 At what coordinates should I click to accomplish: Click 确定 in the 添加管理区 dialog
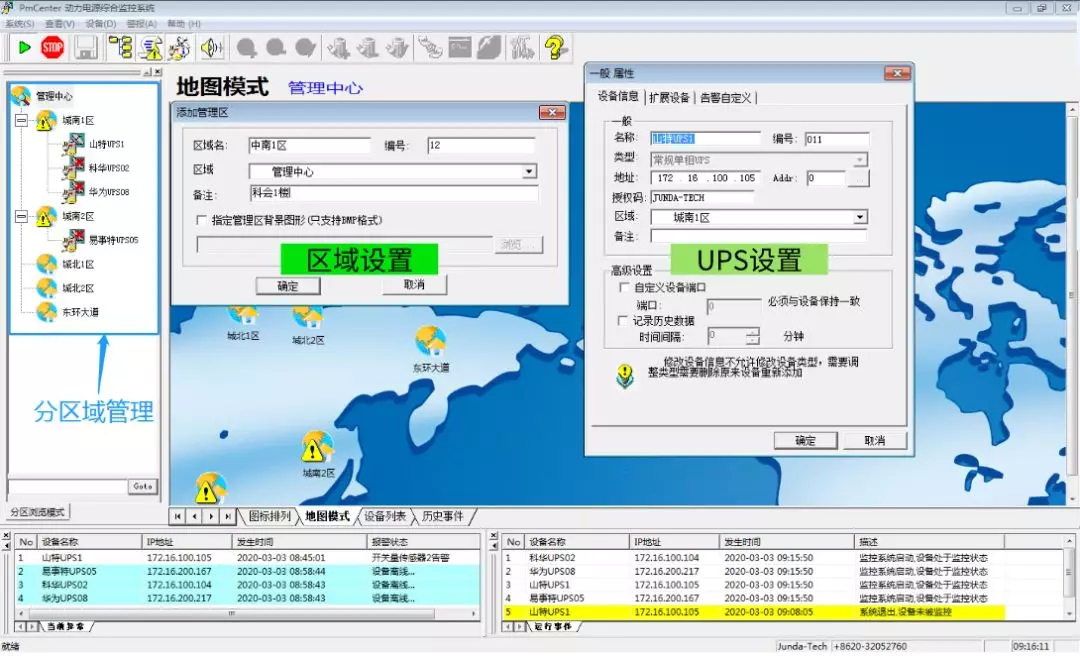(x=288, y=286)
